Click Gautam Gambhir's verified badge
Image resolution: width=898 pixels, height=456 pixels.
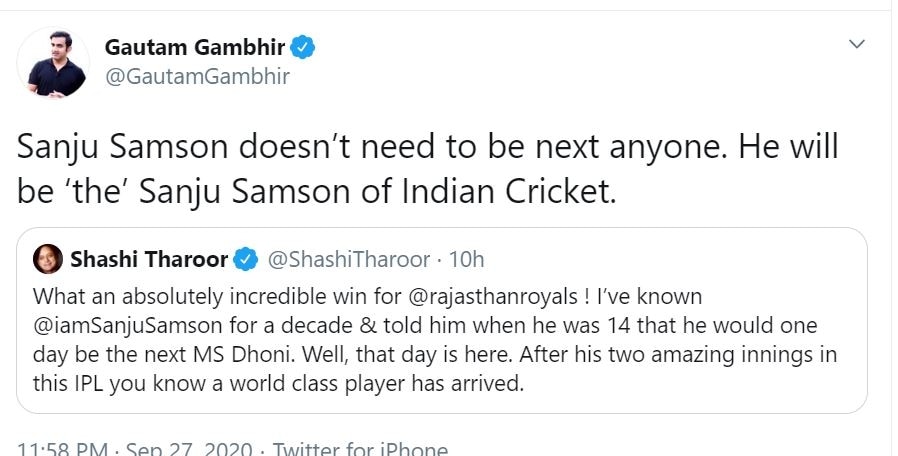point(304,47)
